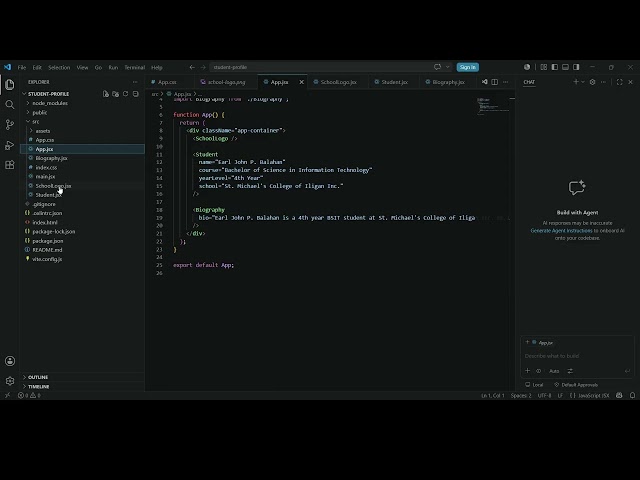The width and height of the screenshot is (640, 480).
Task: Toggle the primary side bar layout button
Action: [554, 67]
